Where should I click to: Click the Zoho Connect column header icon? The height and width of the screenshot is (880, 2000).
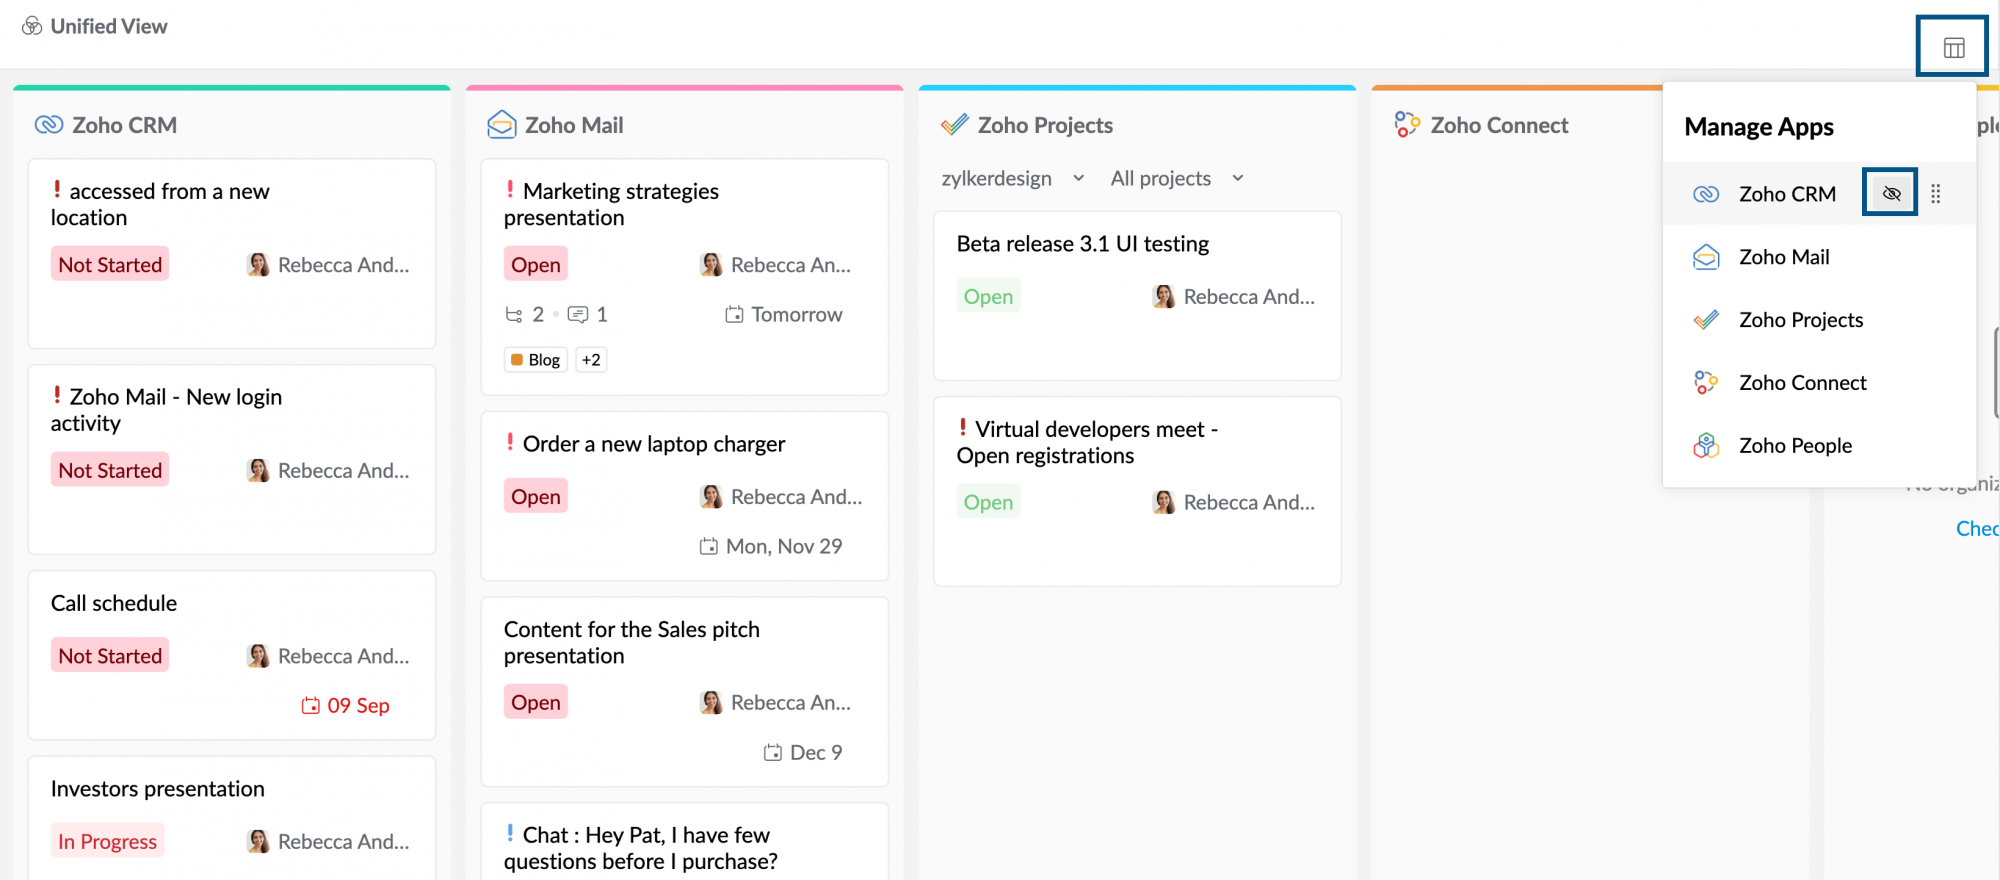tap(1407, 125)
